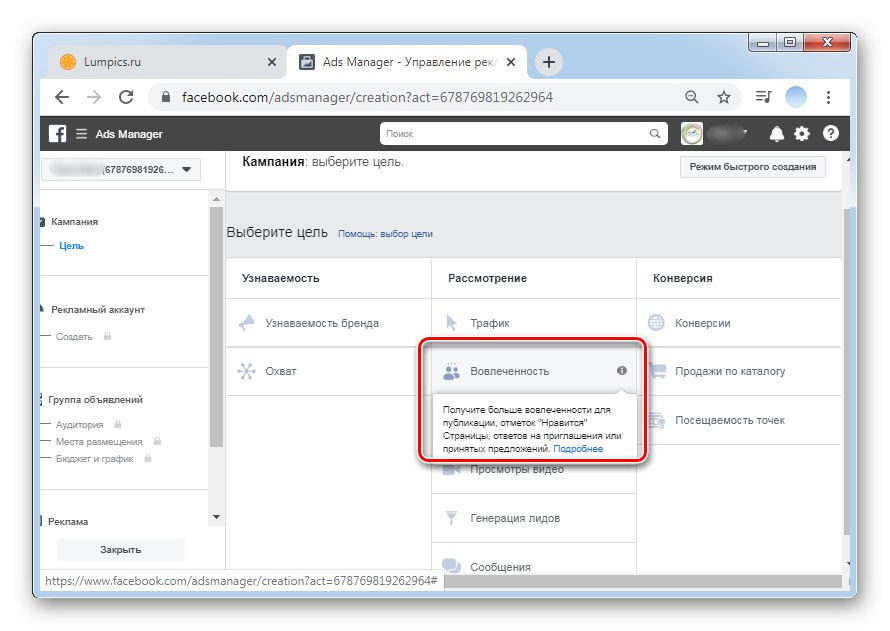The height and width of the screenshot is (631, 890).
Task: Click the Facebook logo icon
Action: click(57, 134)
